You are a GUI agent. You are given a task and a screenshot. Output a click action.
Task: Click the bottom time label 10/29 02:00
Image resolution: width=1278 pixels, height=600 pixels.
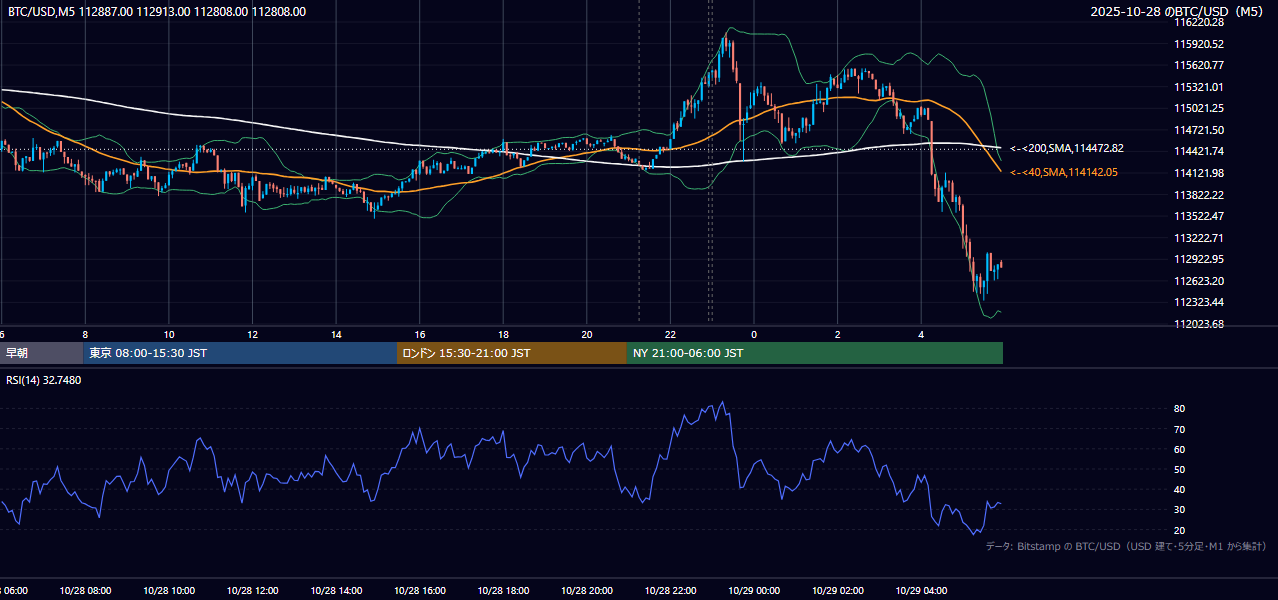click(838, 591)
